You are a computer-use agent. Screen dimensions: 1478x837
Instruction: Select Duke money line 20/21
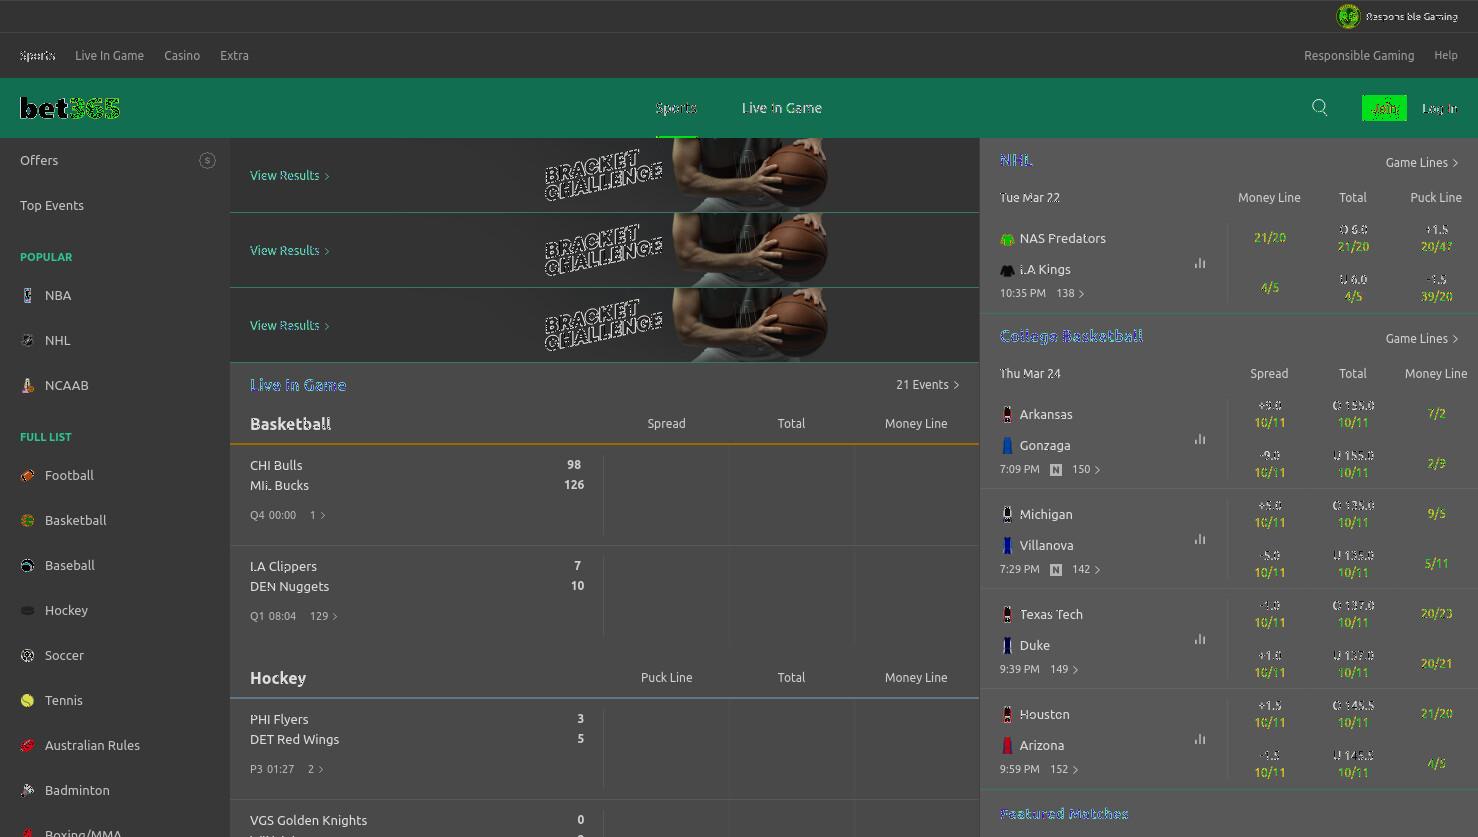pos(1436,663)
